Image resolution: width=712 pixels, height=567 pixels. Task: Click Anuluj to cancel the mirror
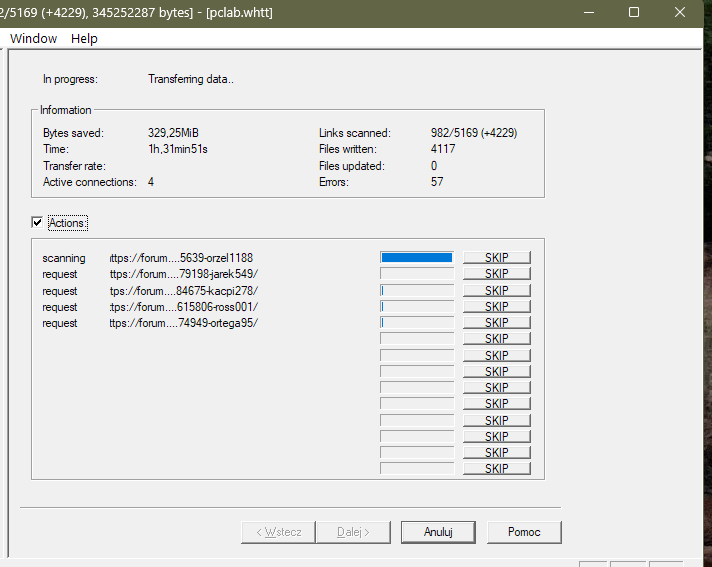(438, 532)
